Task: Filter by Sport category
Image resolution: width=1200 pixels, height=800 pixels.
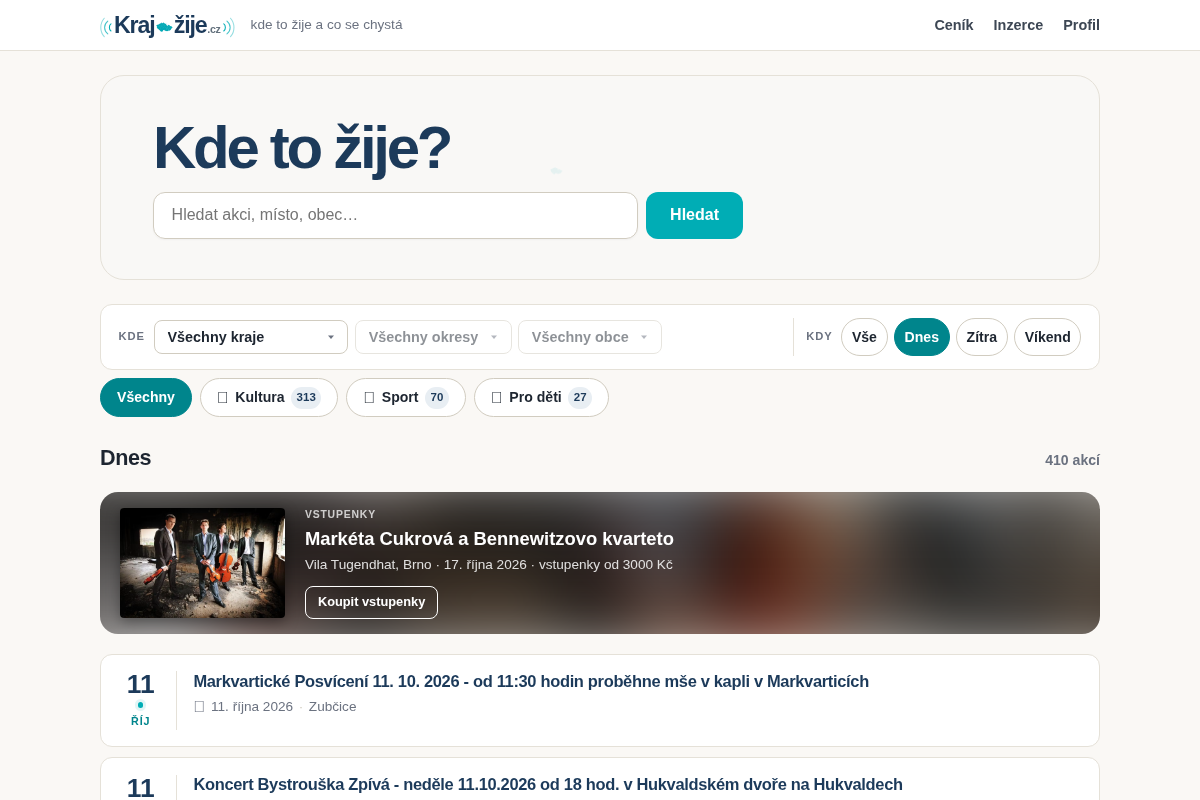Action: pos(406,397)
